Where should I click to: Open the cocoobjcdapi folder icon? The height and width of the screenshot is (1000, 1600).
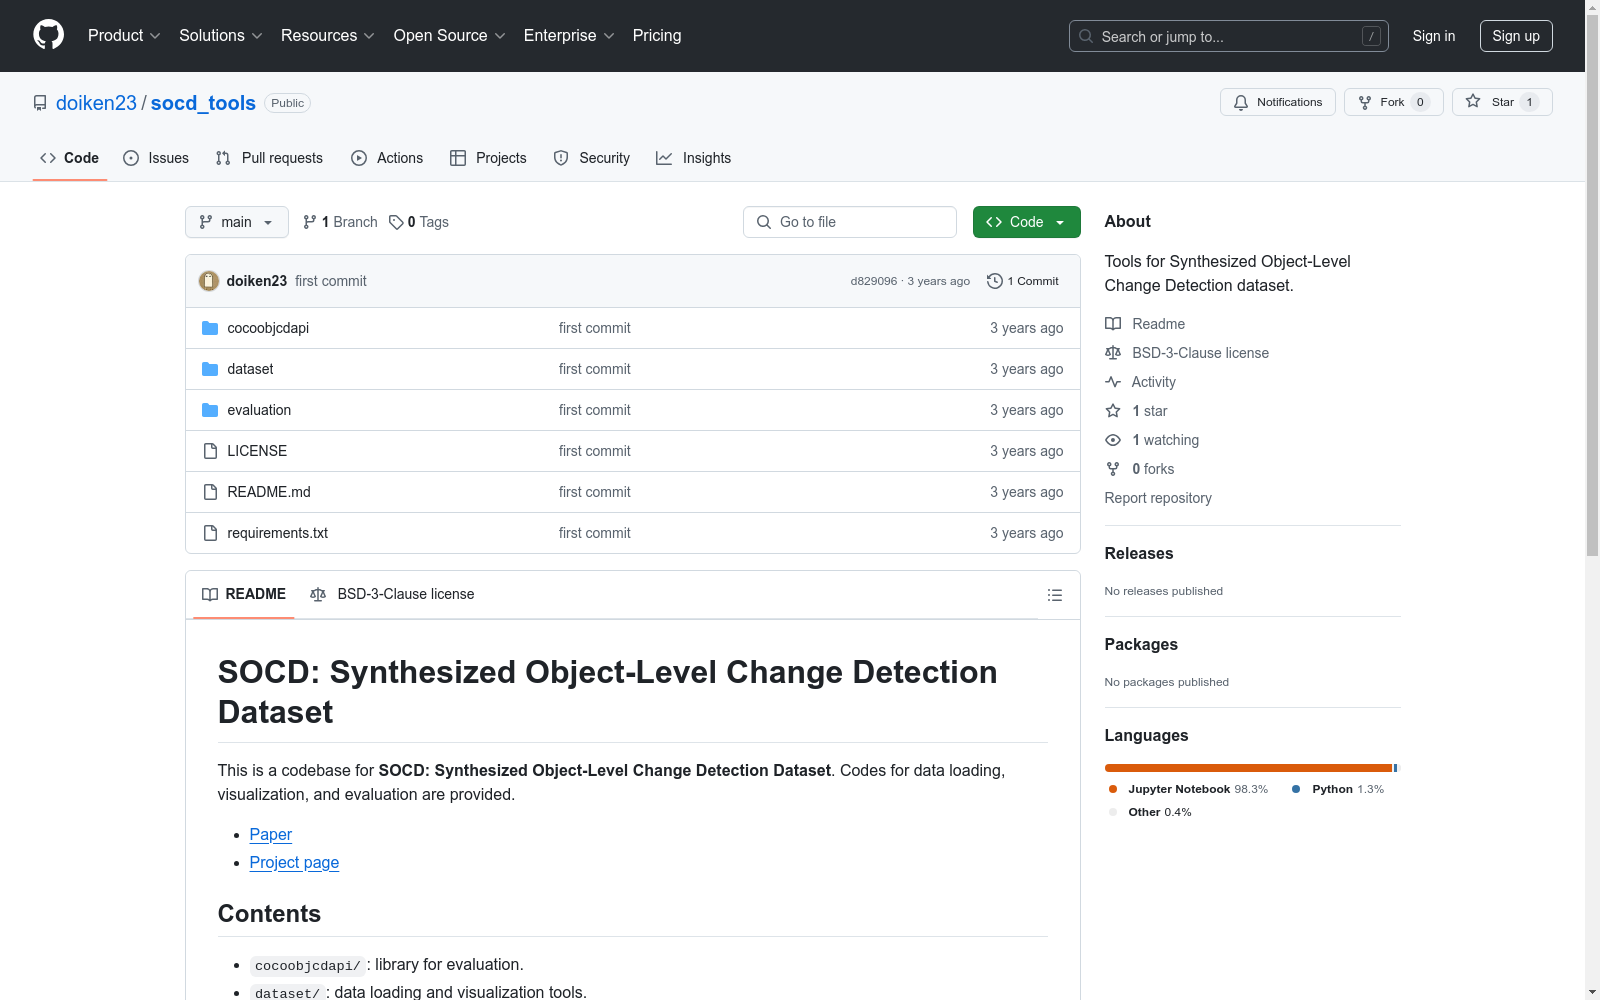210,328
